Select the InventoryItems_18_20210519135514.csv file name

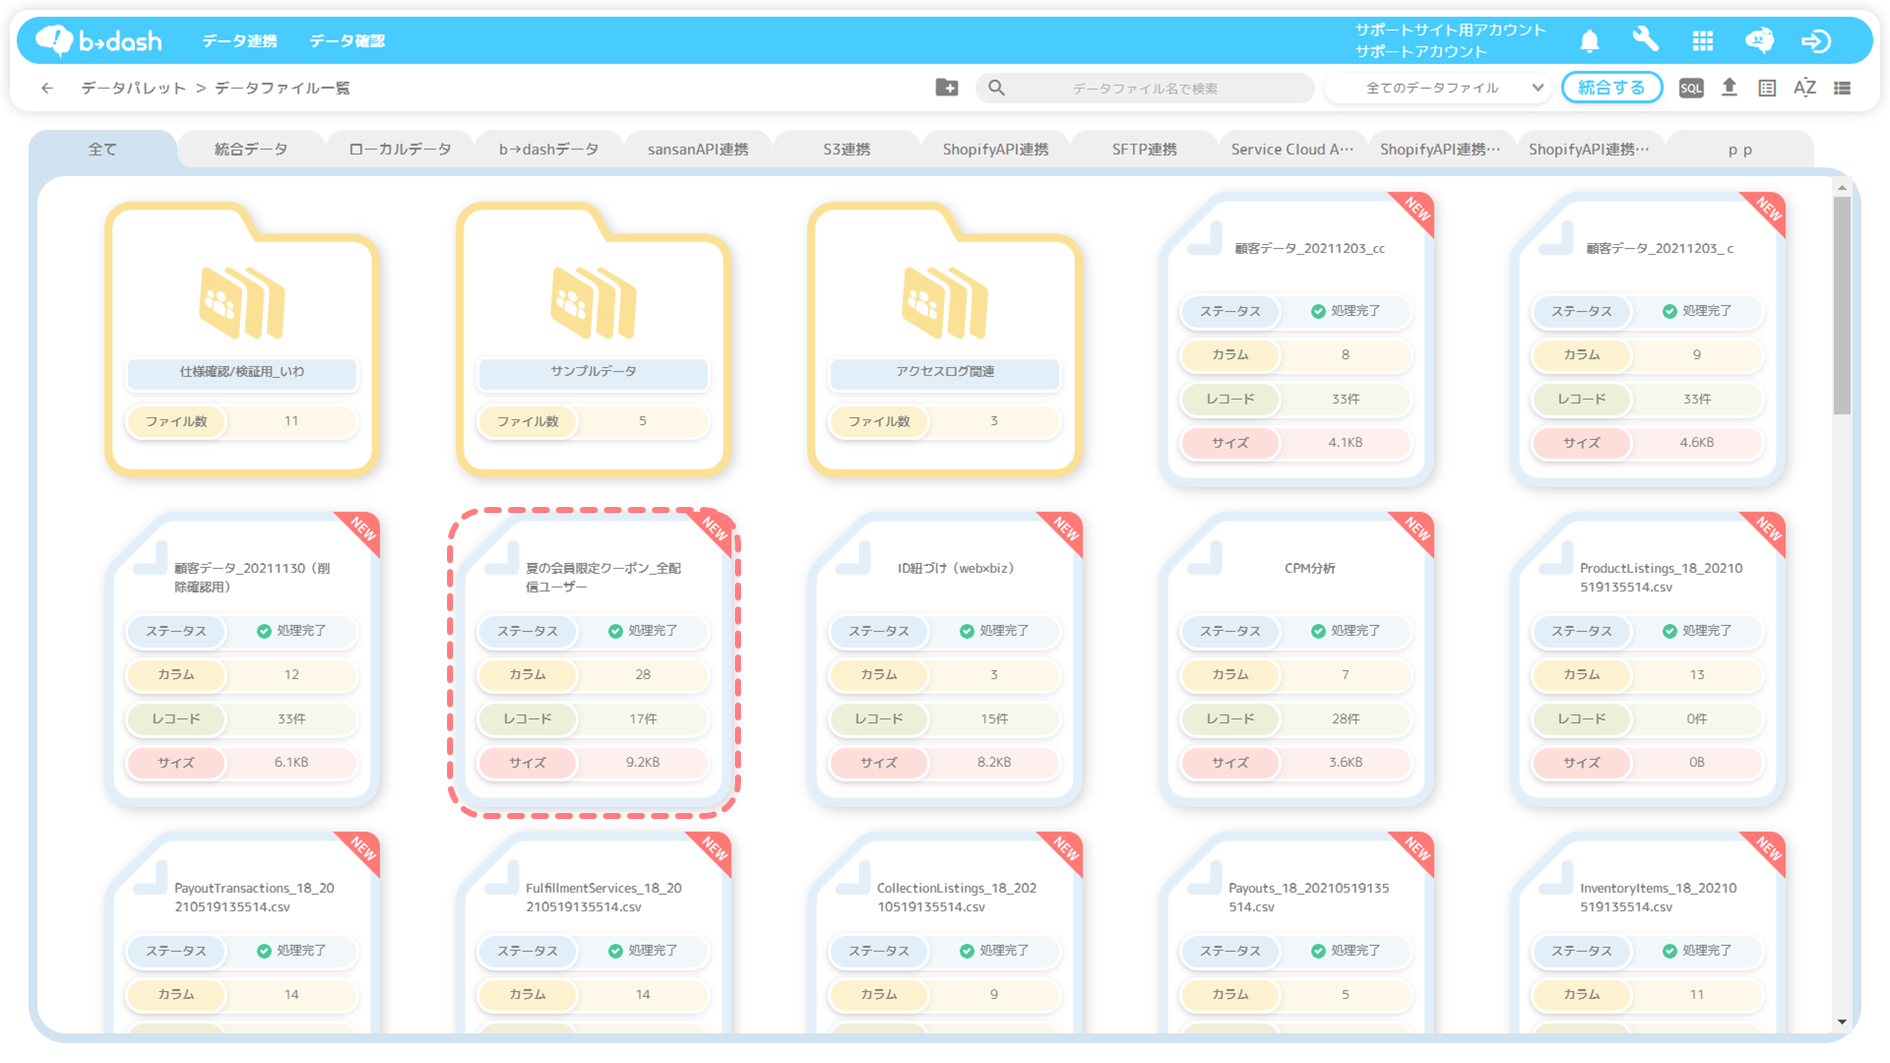click(x=1658, y=897)
